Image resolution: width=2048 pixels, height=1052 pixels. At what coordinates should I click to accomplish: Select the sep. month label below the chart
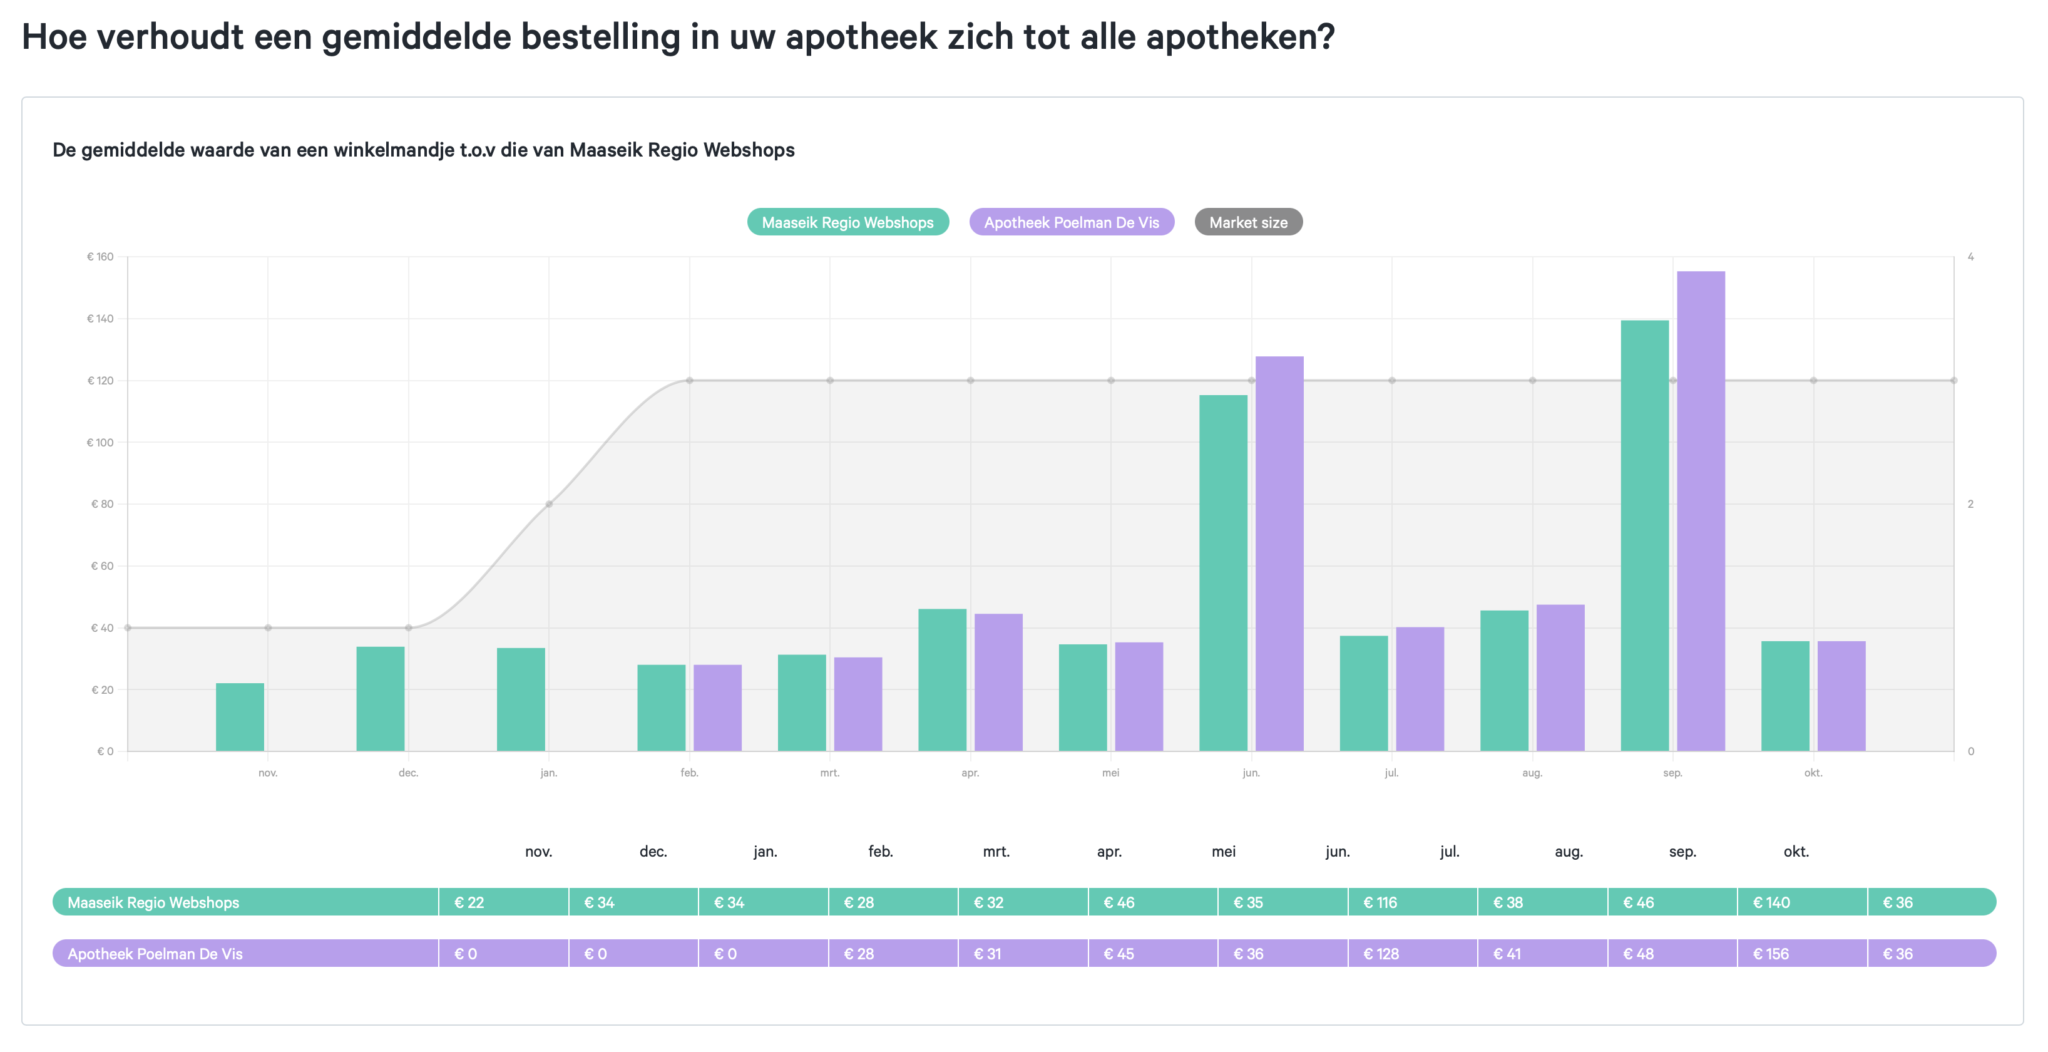[1673, 772]
